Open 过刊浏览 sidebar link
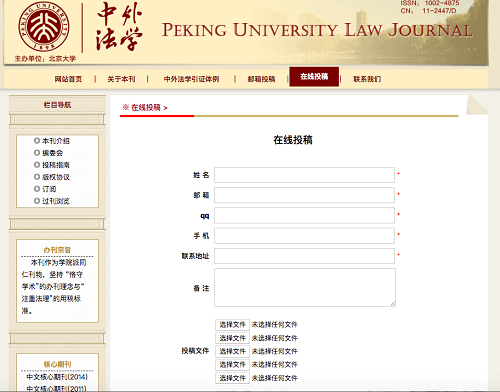This screenshot has height=392, width=500. 56,201
